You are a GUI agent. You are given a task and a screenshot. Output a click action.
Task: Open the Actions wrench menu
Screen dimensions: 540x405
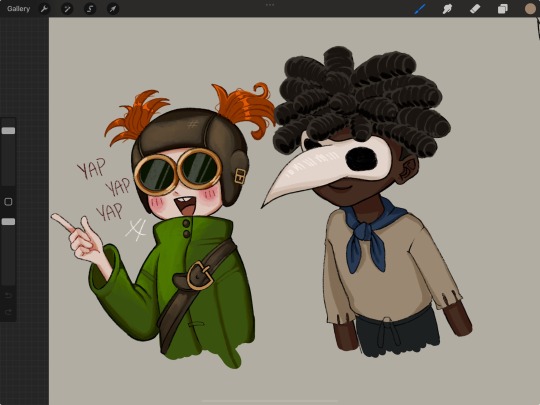click(x=44, y=9)
